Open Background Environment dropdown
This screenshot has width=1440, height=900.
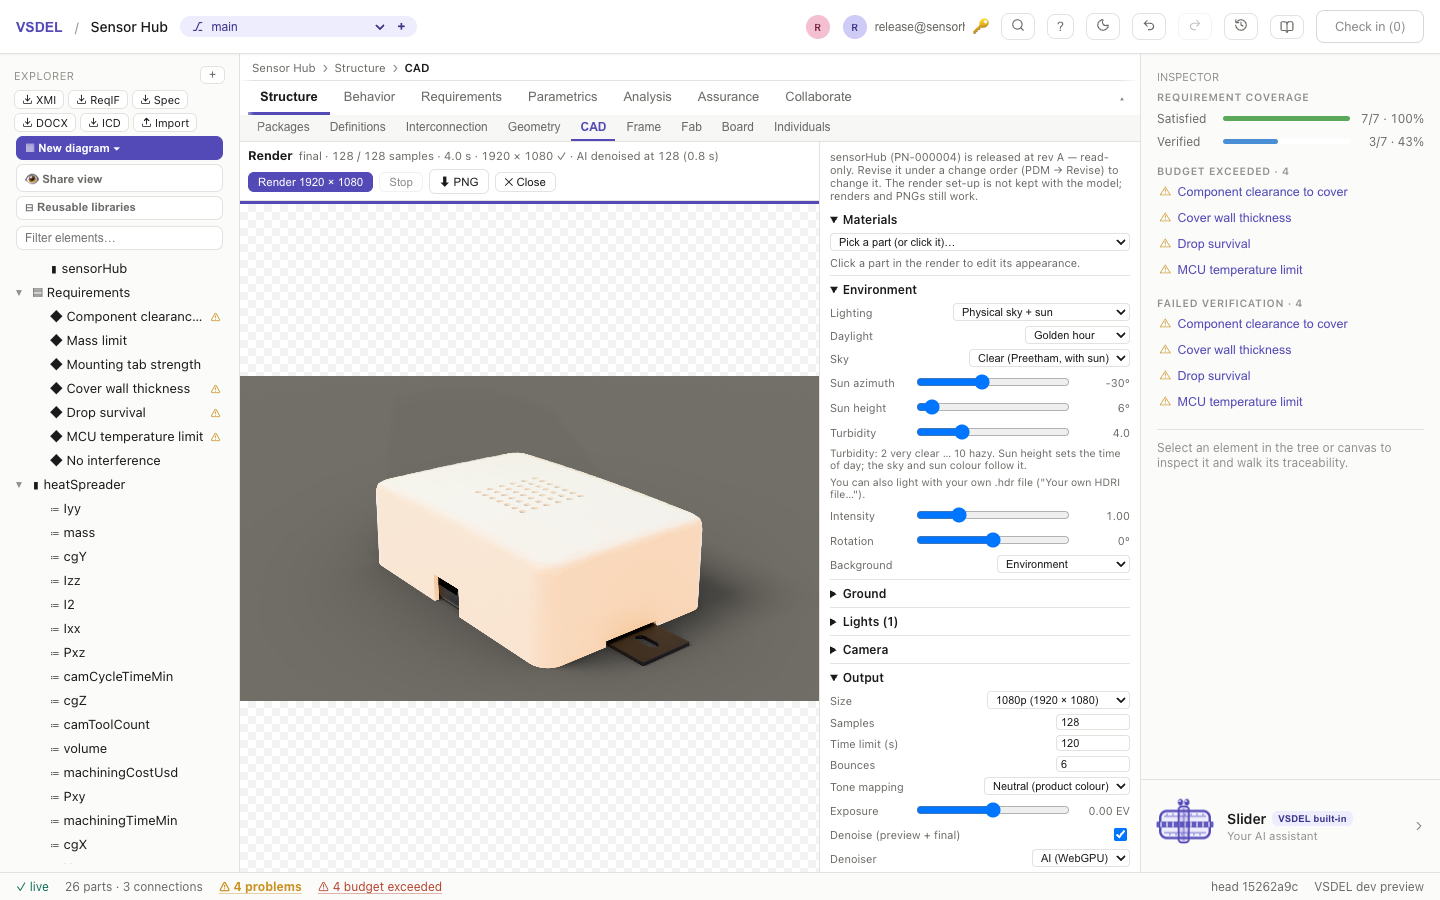1063,564
